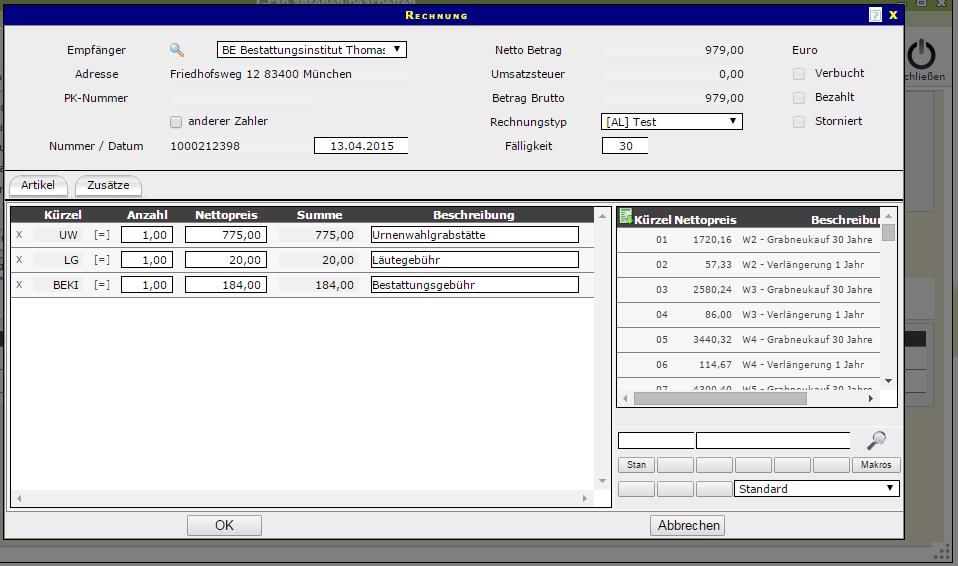Open the help icon in Rechnung title bar
Image resolution: width=958 pixels, height=566 pixels.
(x=875, y=15)
